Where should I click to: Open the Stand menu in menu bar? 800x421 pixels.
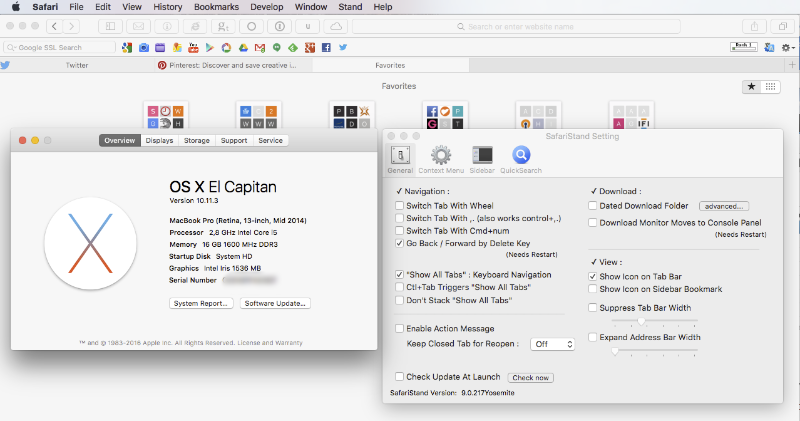click(x=350, y=7)
